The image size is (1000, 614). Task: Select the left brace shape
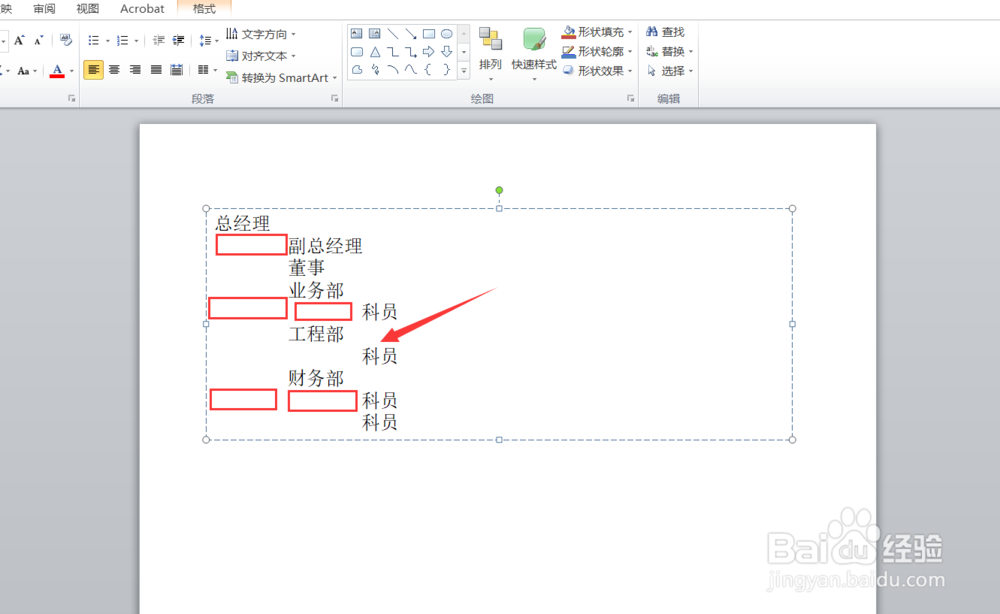[x=429, y=69]
